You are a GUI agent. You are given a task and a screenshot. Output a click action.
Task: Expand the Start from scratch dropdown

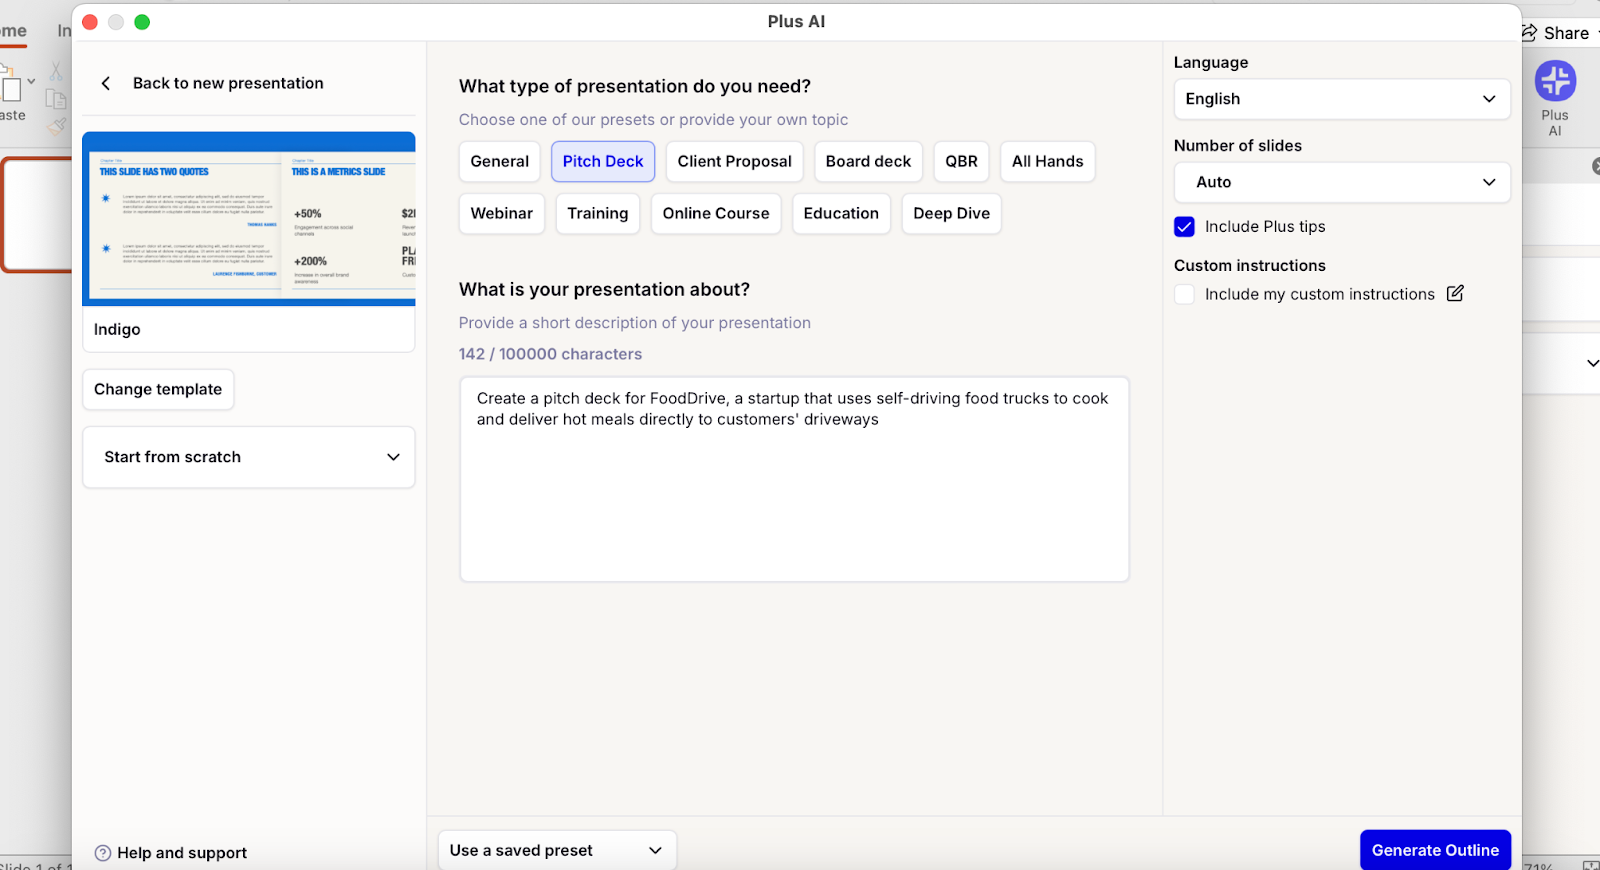coord(248,457)
